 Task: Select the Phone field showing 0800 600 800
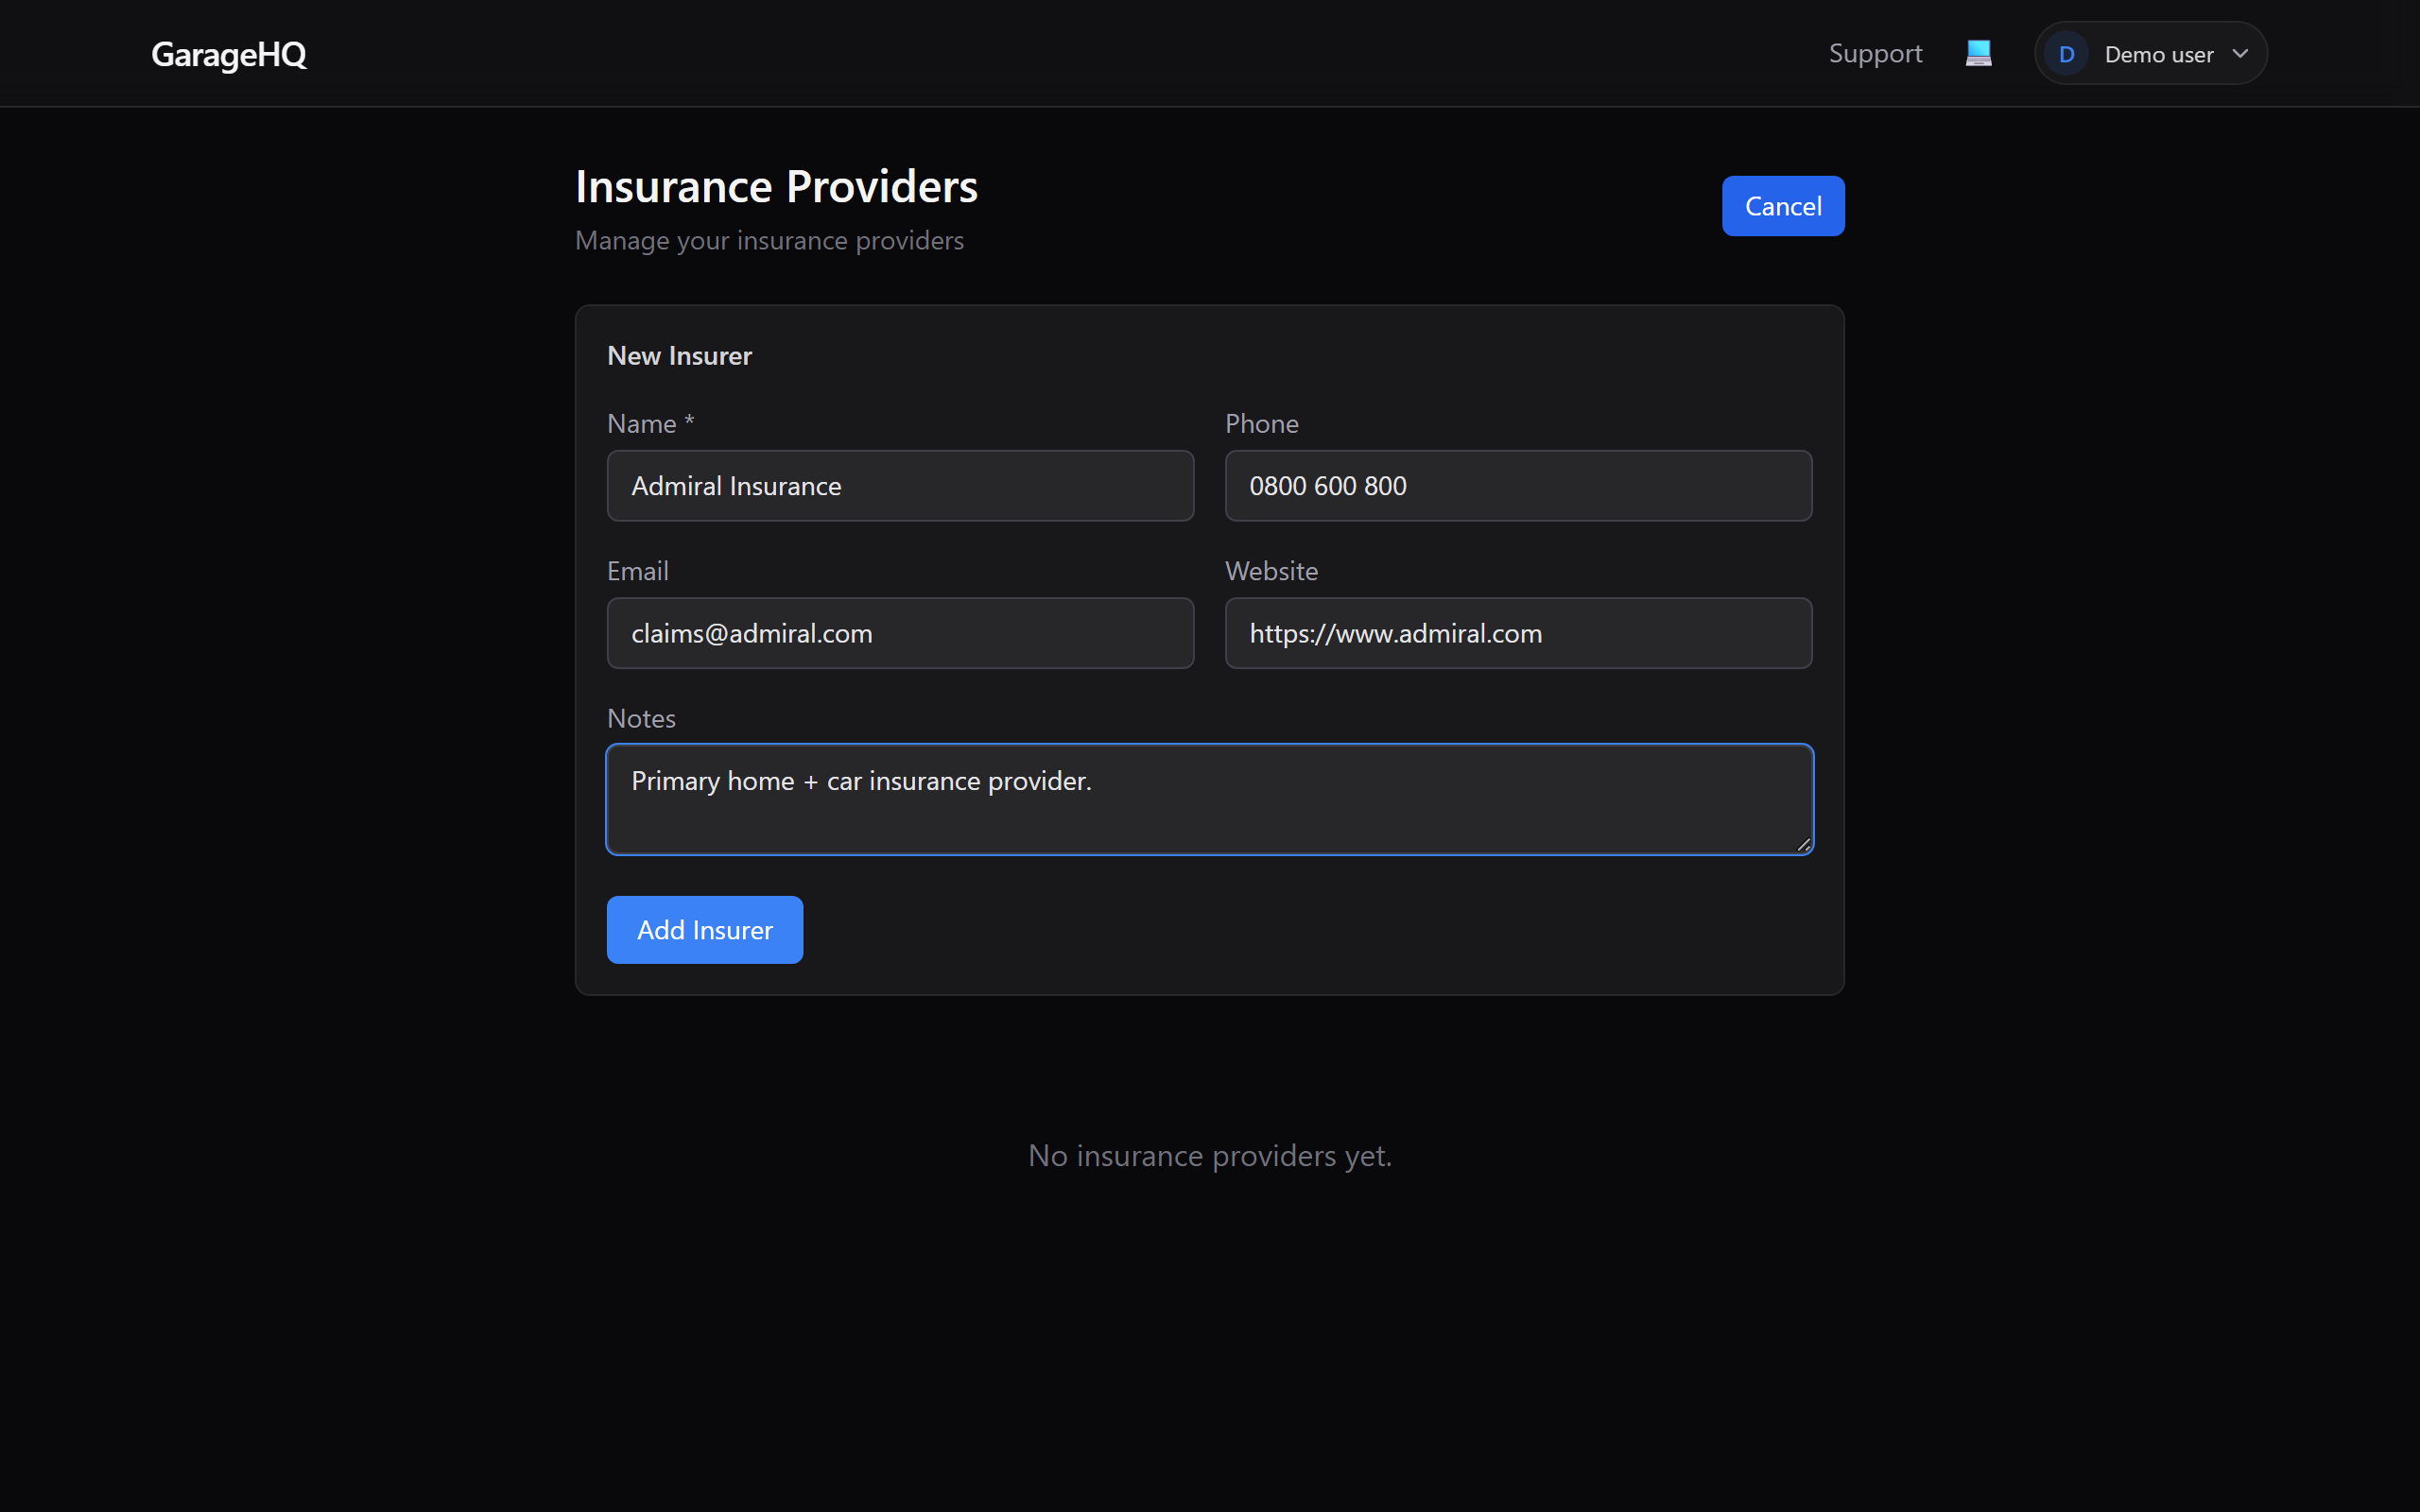tap(1517, 485)
